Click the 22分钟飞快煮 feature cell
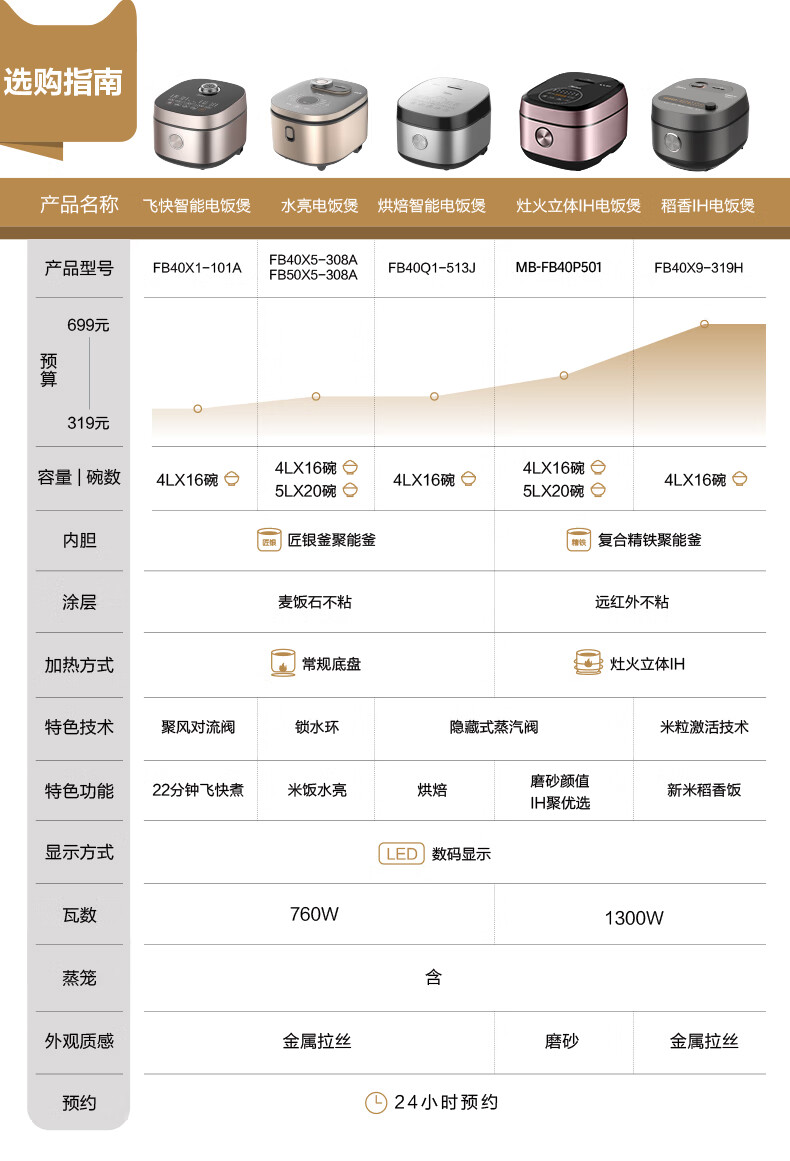The image size is (790, 1161). (198, 790)
